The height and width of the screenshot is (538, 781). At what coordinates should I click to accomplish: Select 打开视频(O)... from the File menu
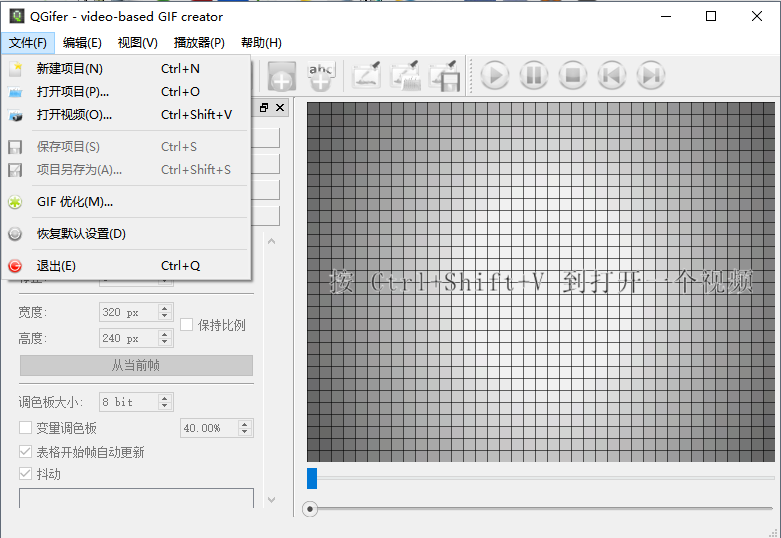74,115
